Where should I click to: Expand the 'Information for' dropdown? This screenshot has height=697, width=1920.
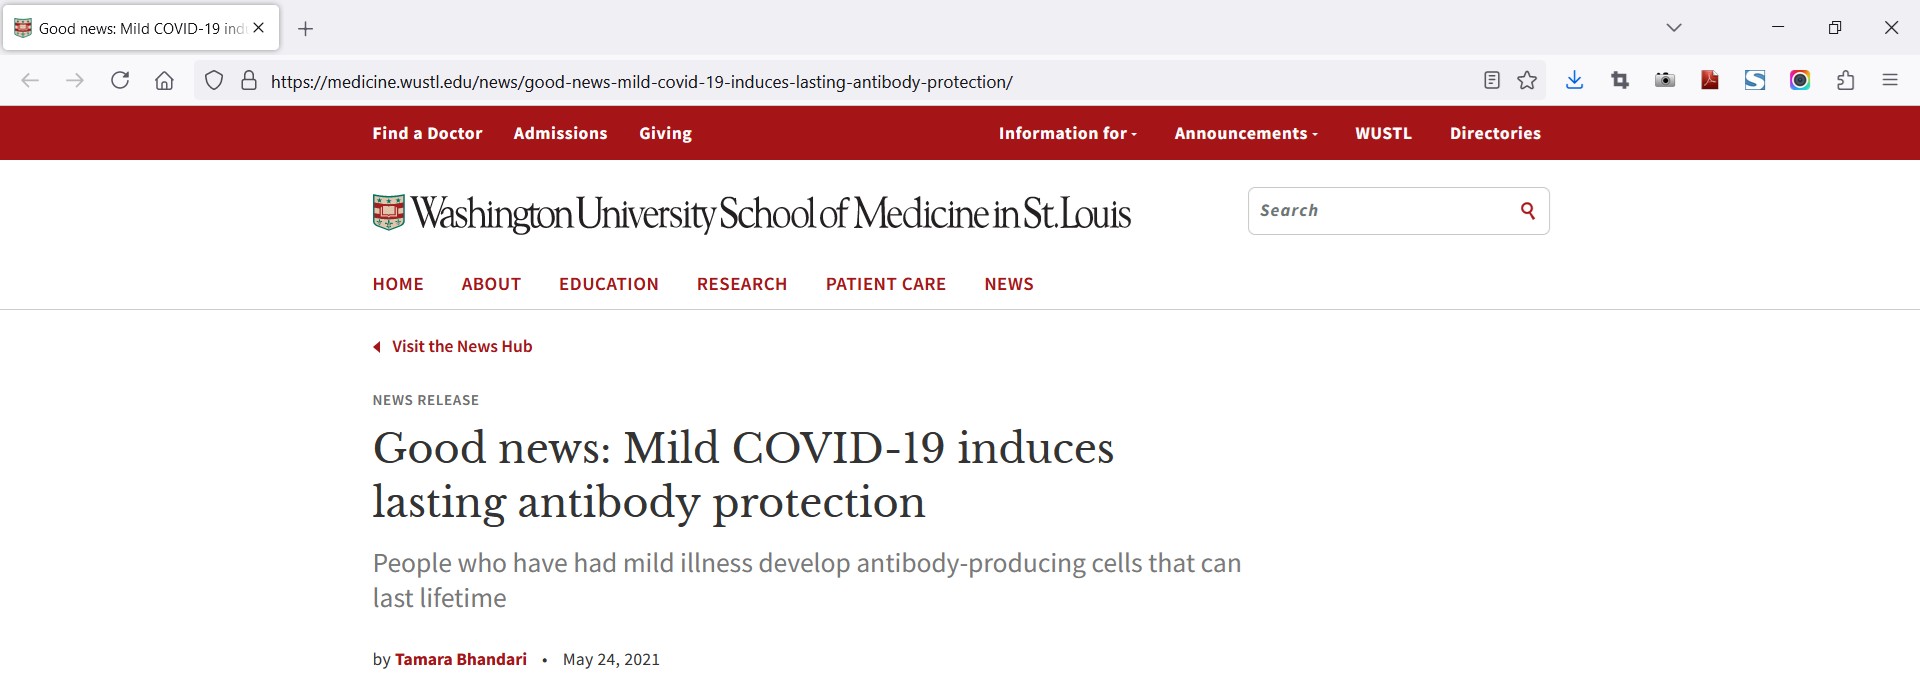click(x=1067, y=133)
